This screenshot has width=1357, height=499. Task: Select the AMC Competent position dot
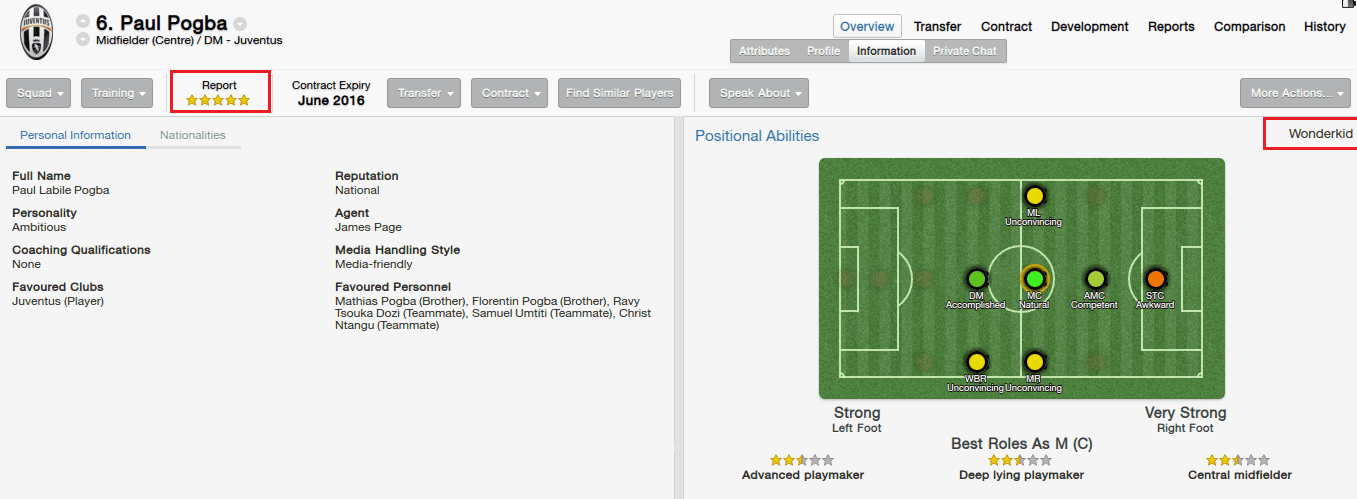(x=1095, y=278)
